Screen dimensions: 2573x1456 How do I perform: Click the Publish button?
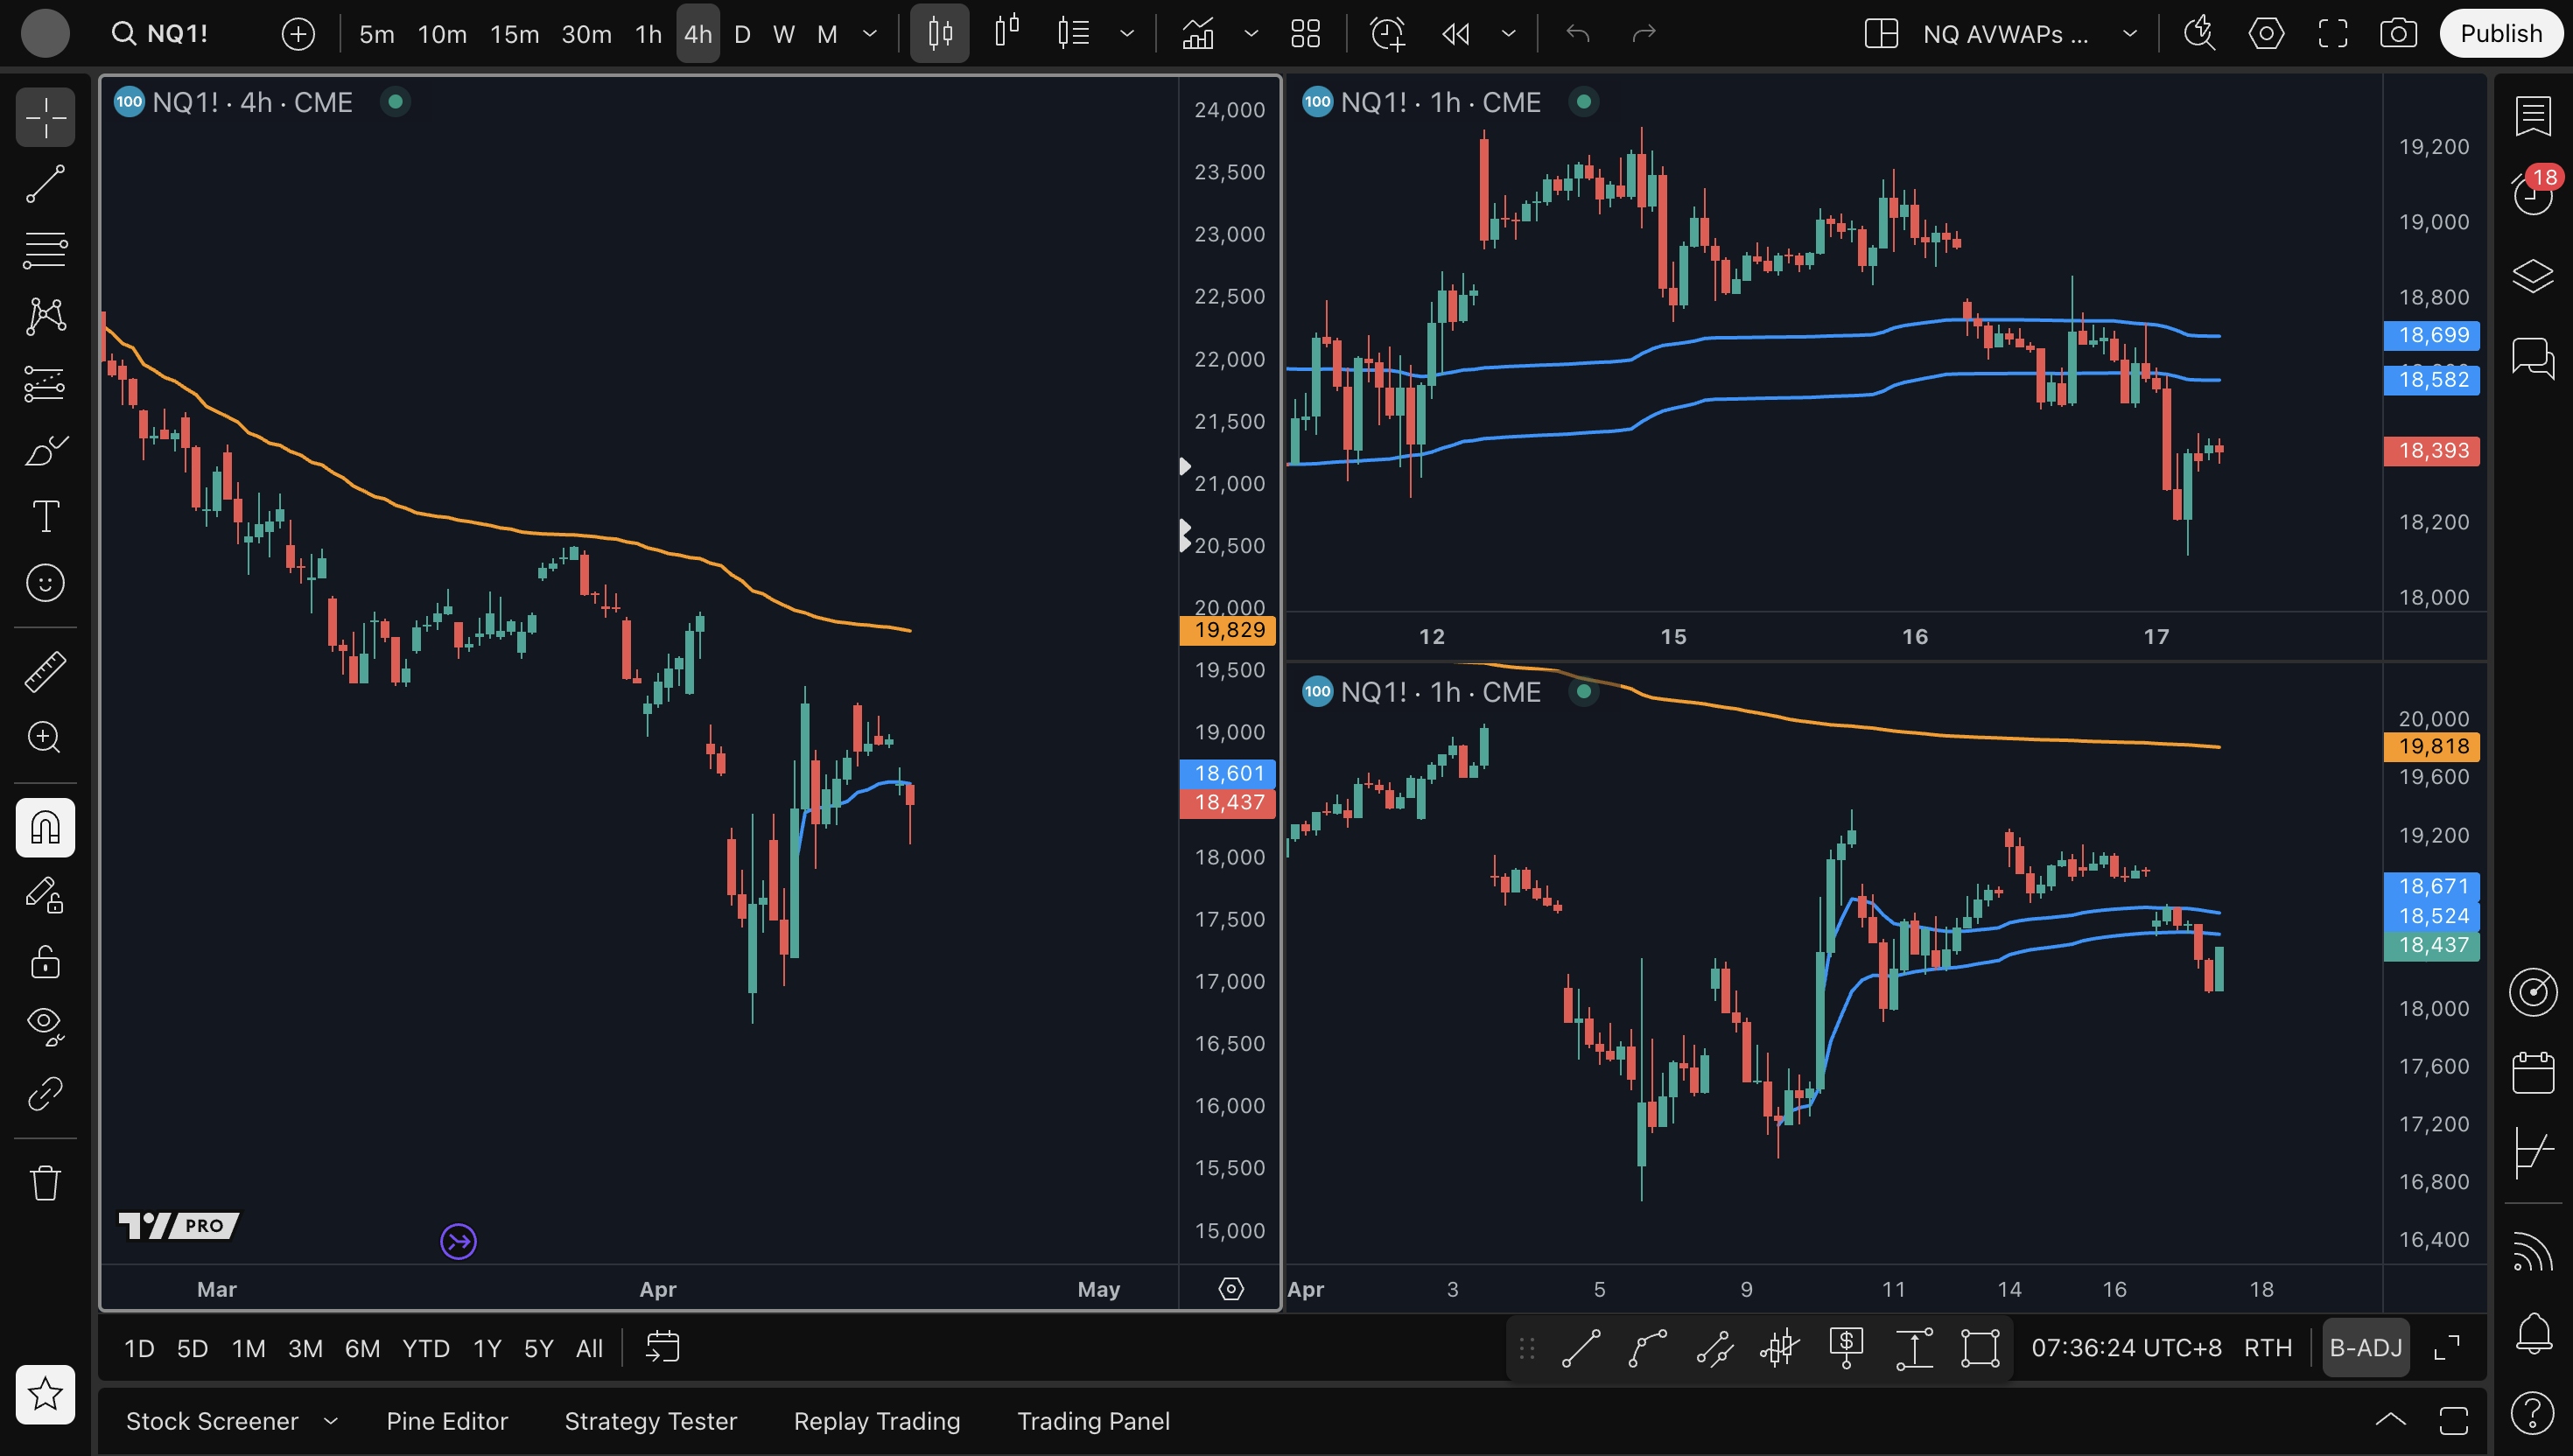tap(2500, 34)
